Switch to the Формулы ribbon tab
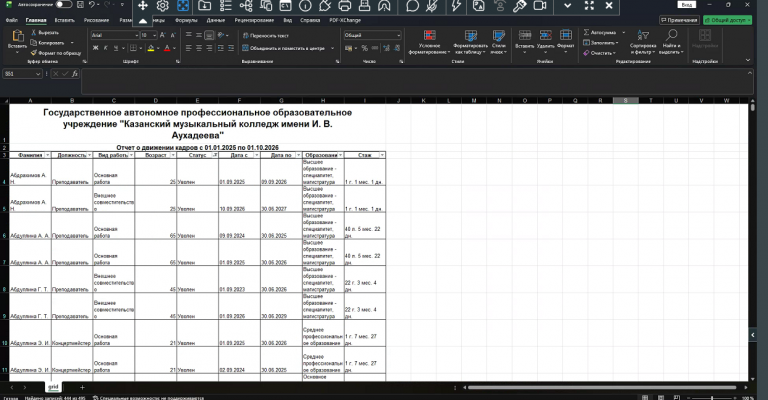Screen dimensions: 768x400 pos(186,21)
